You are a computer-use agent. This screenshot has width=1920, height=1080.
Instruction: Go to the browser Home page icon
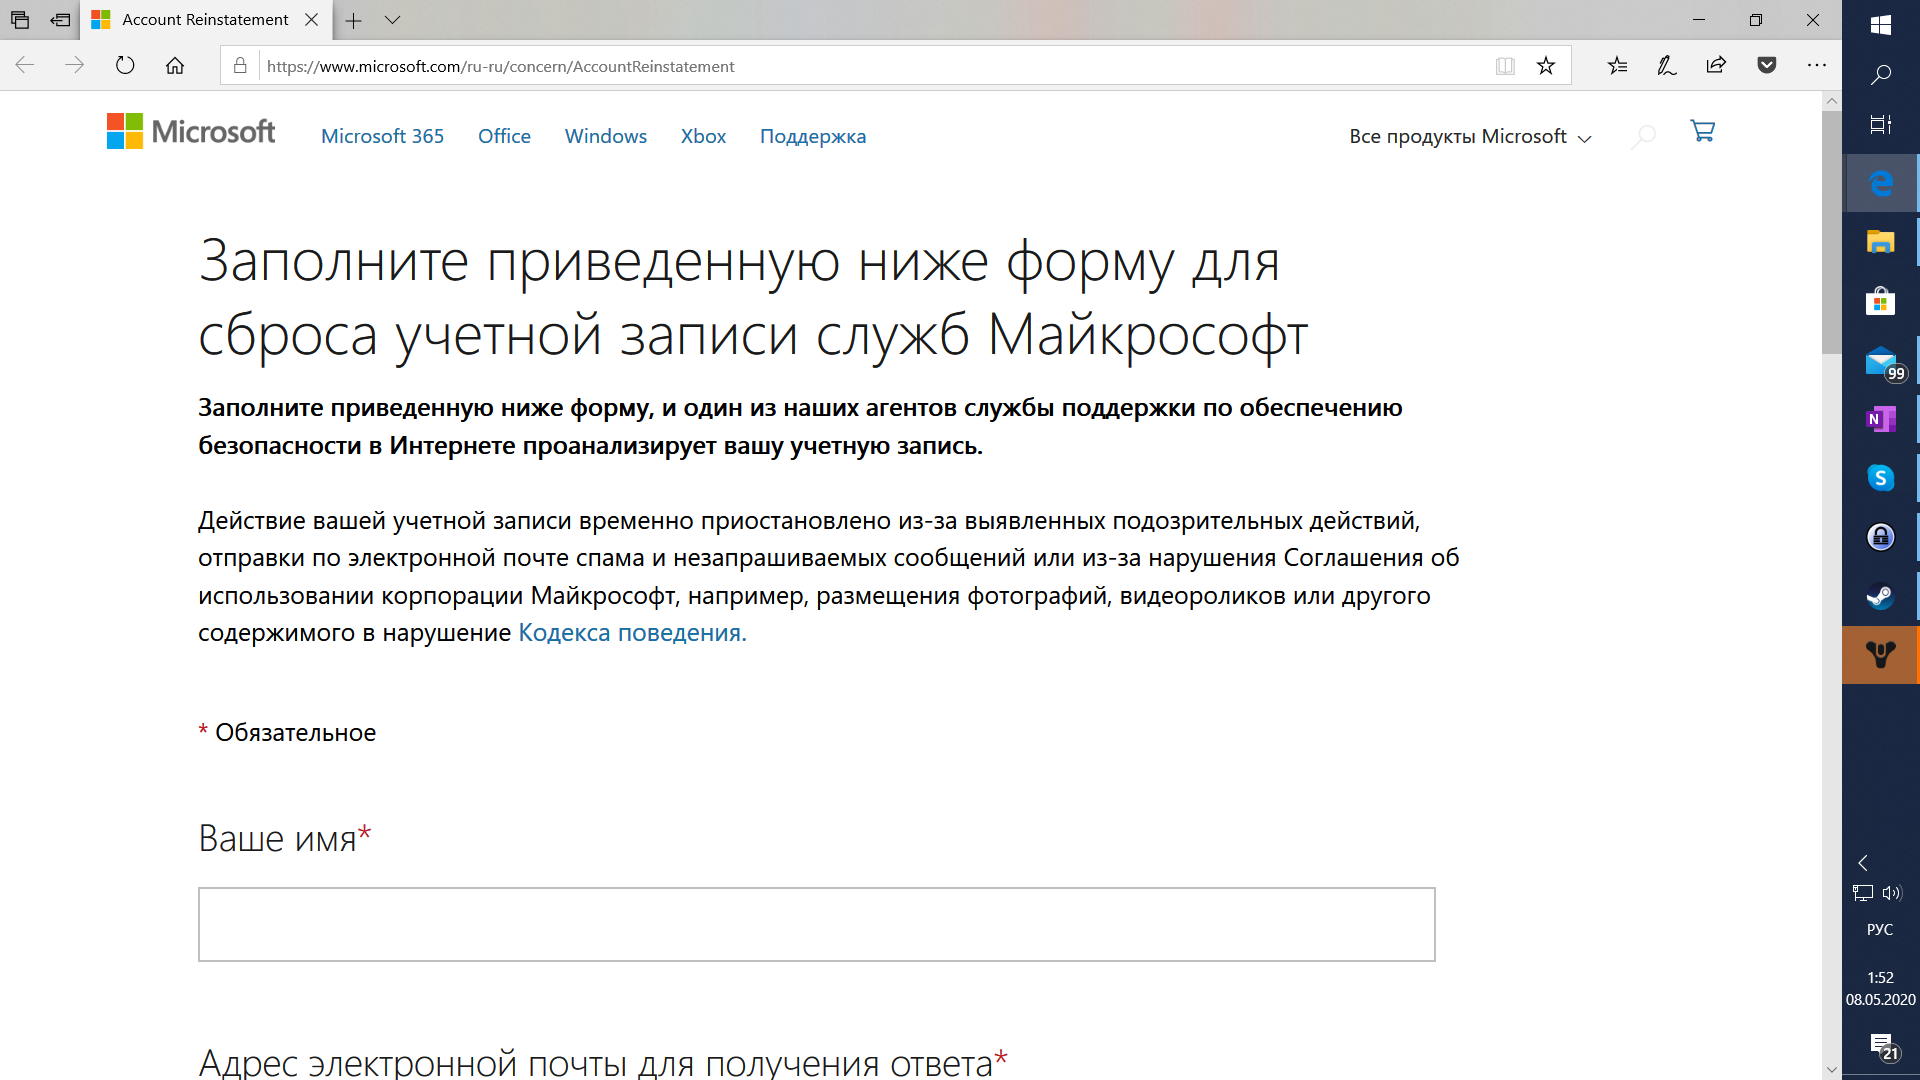pyautogui.click(x=175, y=66)
